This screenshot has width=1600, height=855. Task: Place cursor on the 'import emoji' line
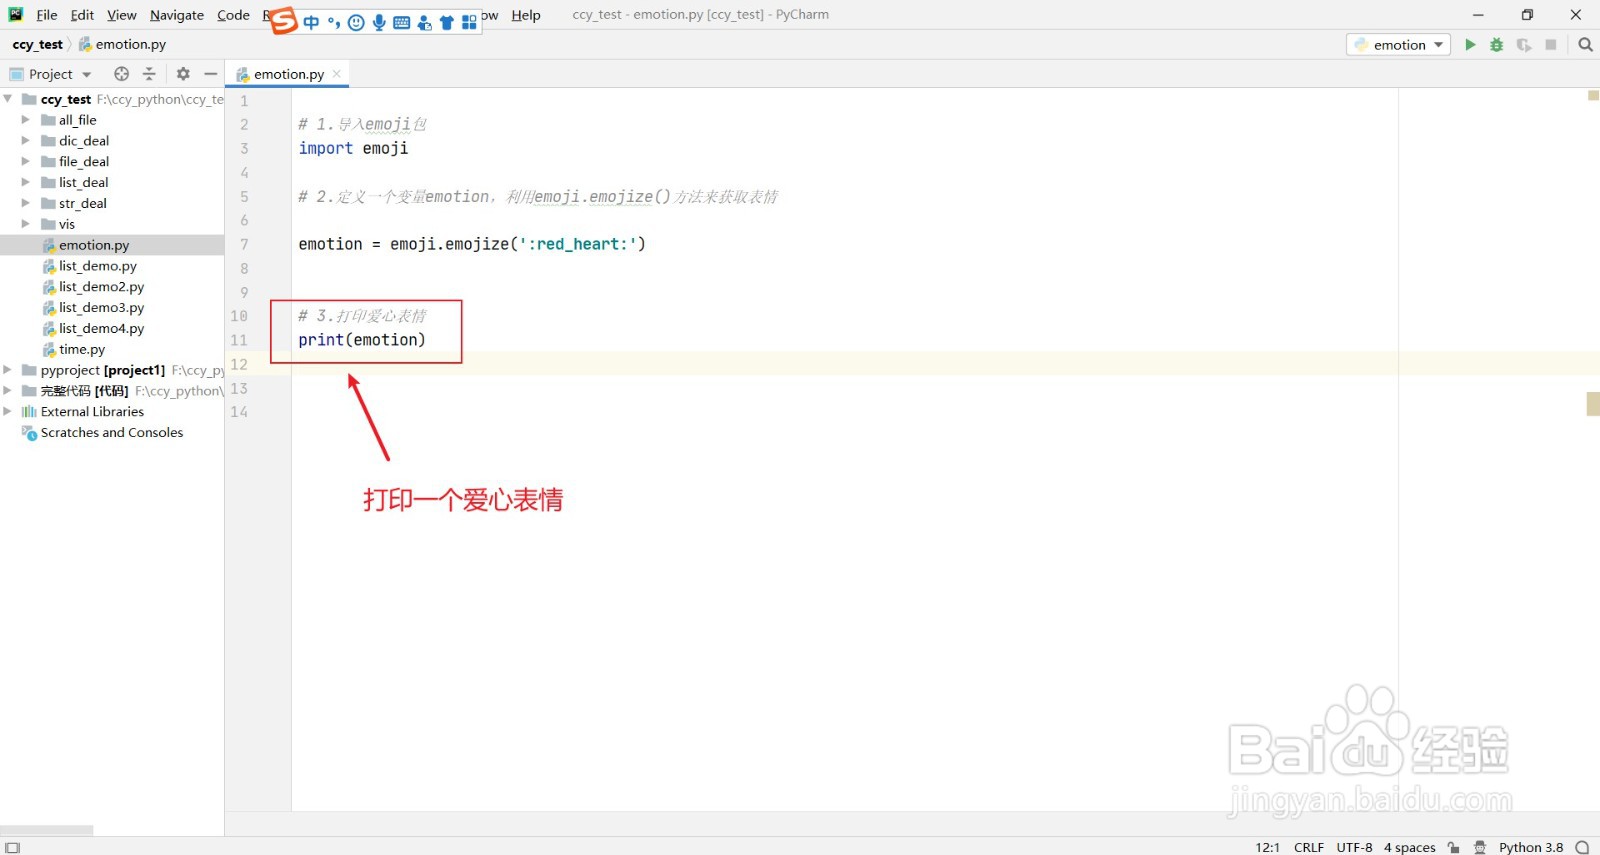[x=353, y=148]
